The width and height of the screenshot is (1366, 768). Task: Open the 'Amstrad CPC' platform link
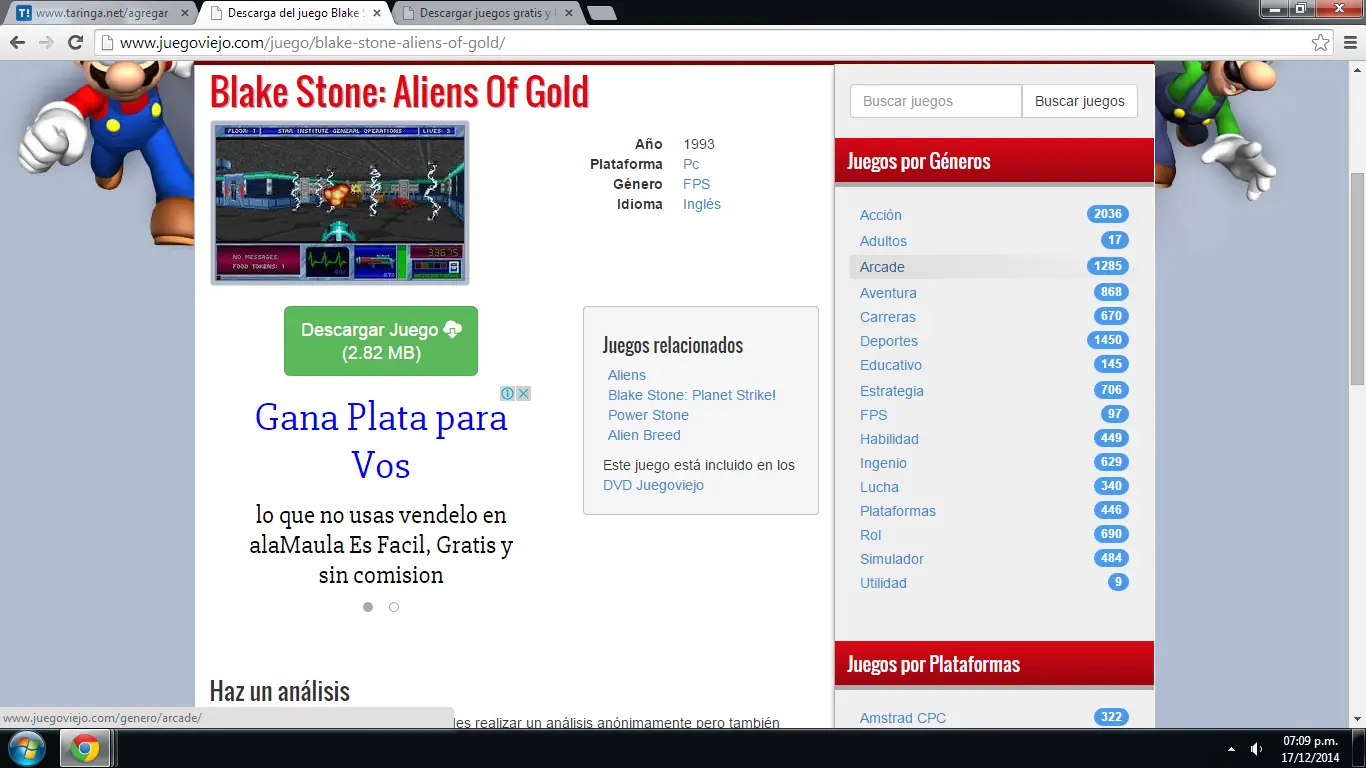click(903, 718)
